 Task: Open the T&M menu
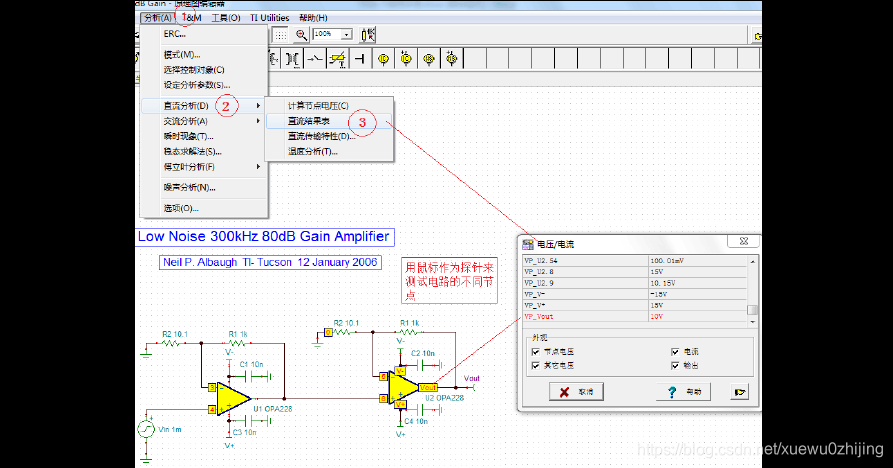click(x=192, y=18)
